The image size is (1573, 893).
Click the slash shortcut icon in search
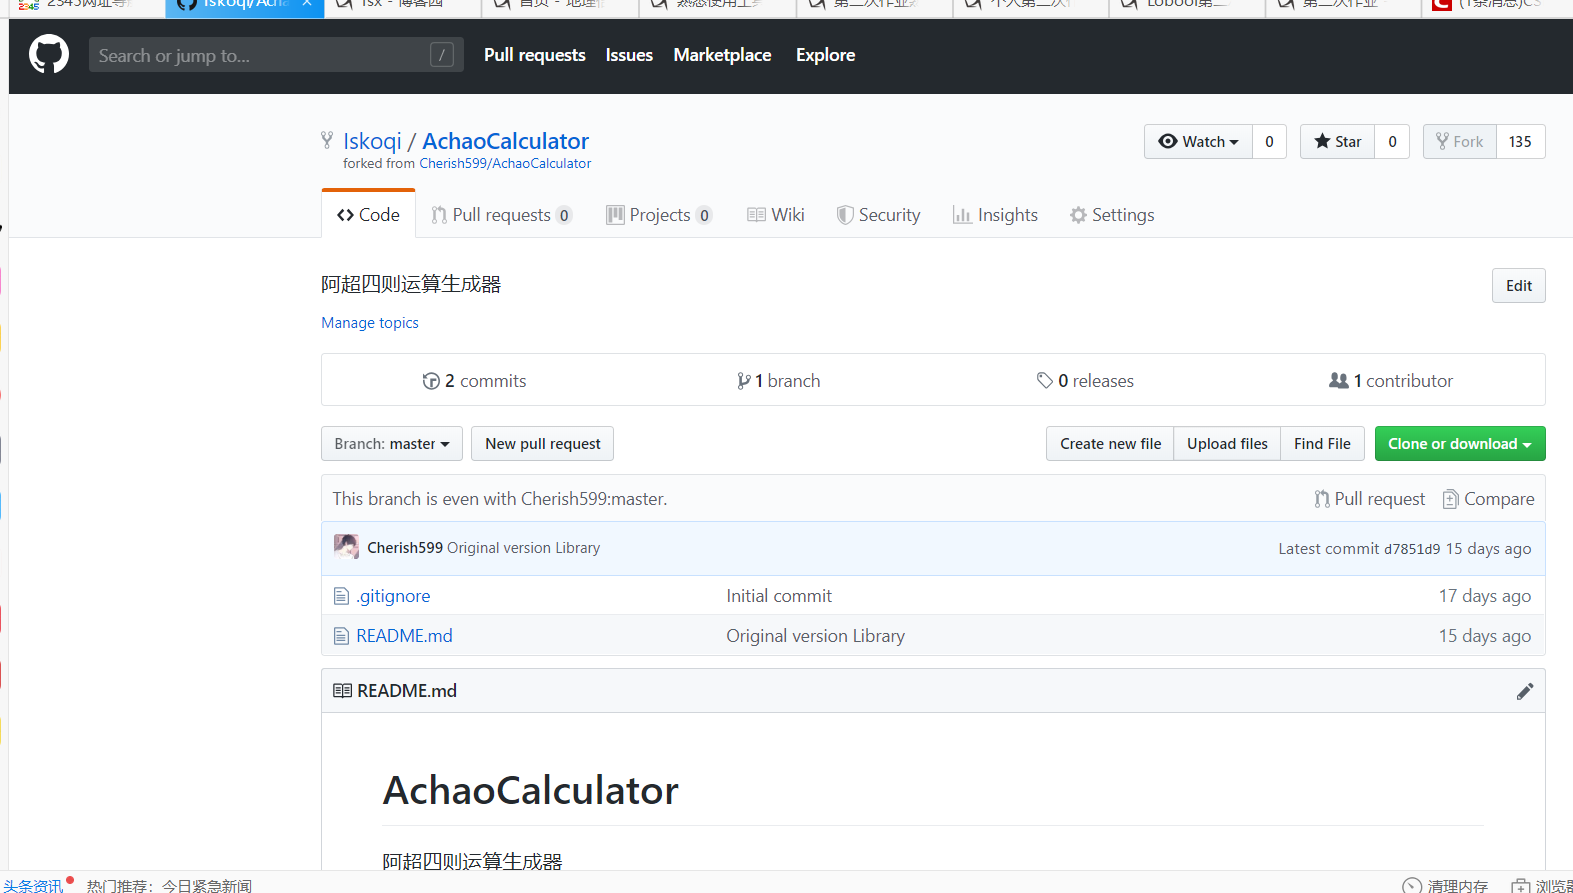pyautogui.click(x=442, y=55)
